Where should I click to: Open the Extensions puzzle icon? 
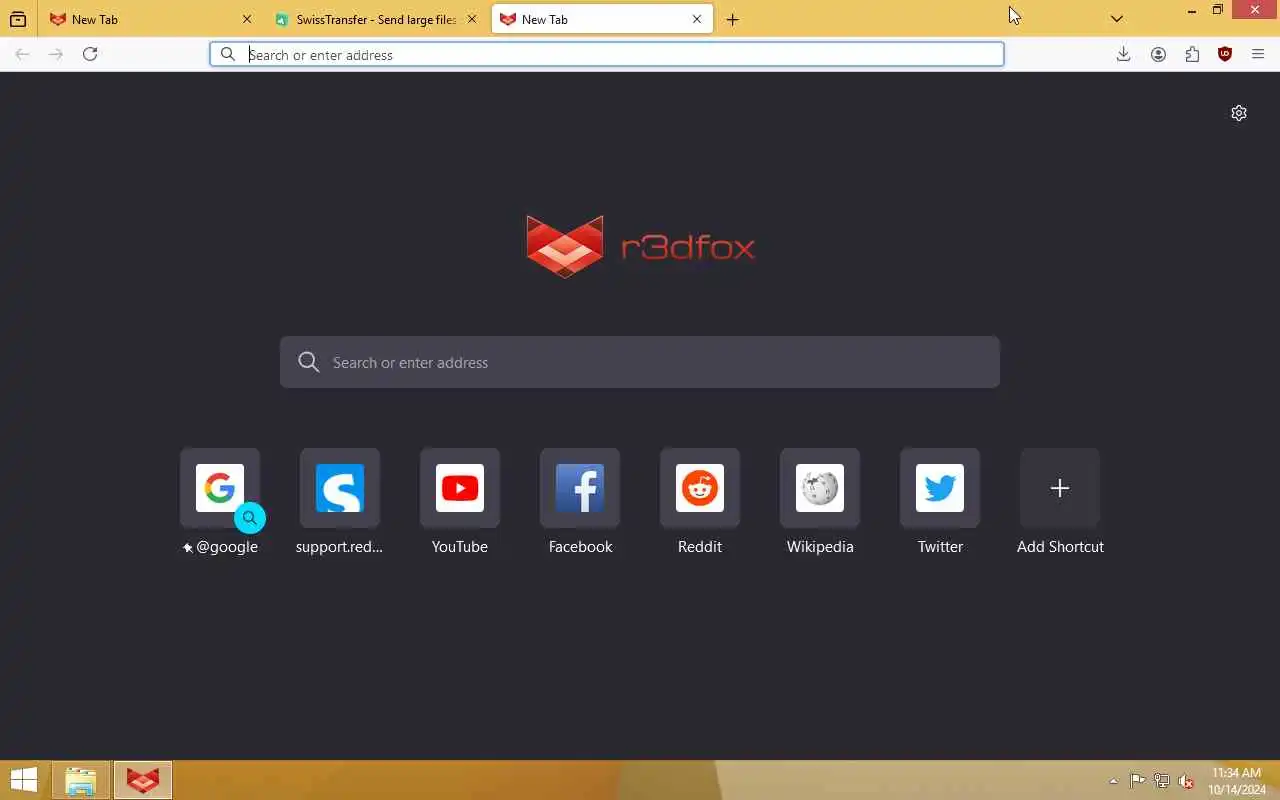point(1192,54)
